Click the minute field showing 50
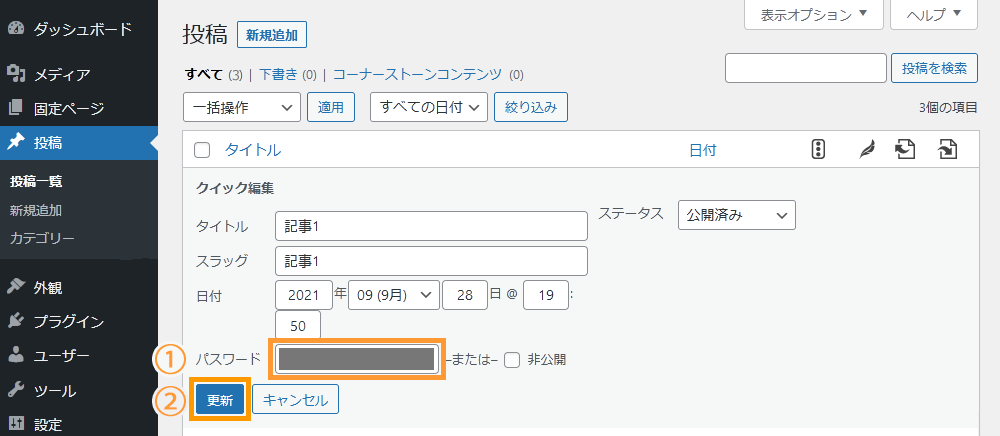 coord(298,326)
